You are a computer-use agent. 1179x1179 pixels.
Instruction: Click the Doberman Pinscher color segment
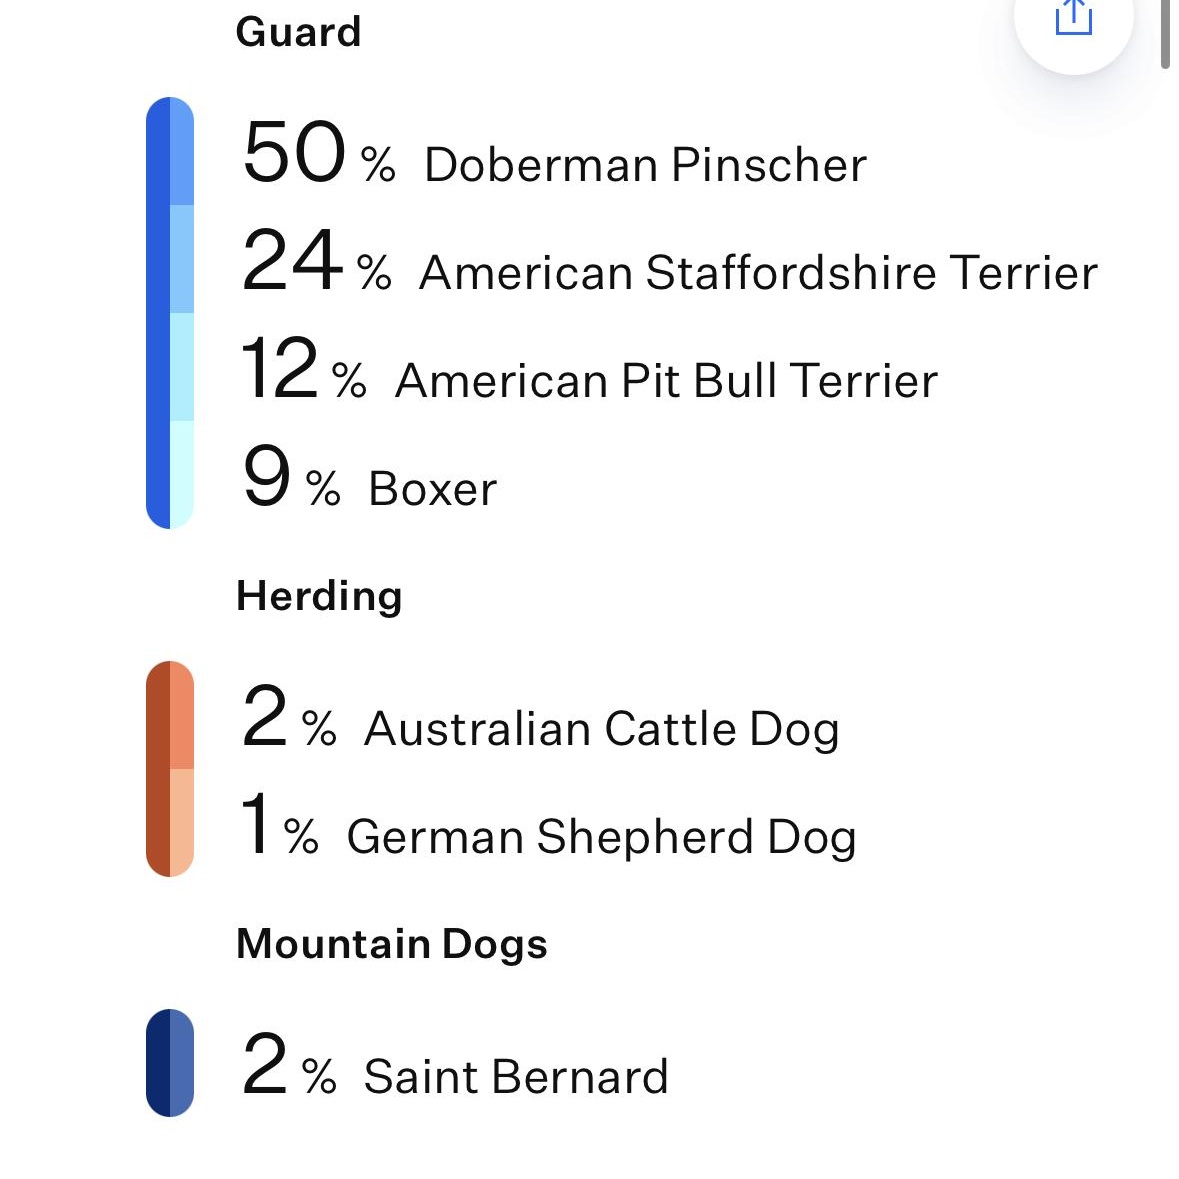click(x=182, y=152)
